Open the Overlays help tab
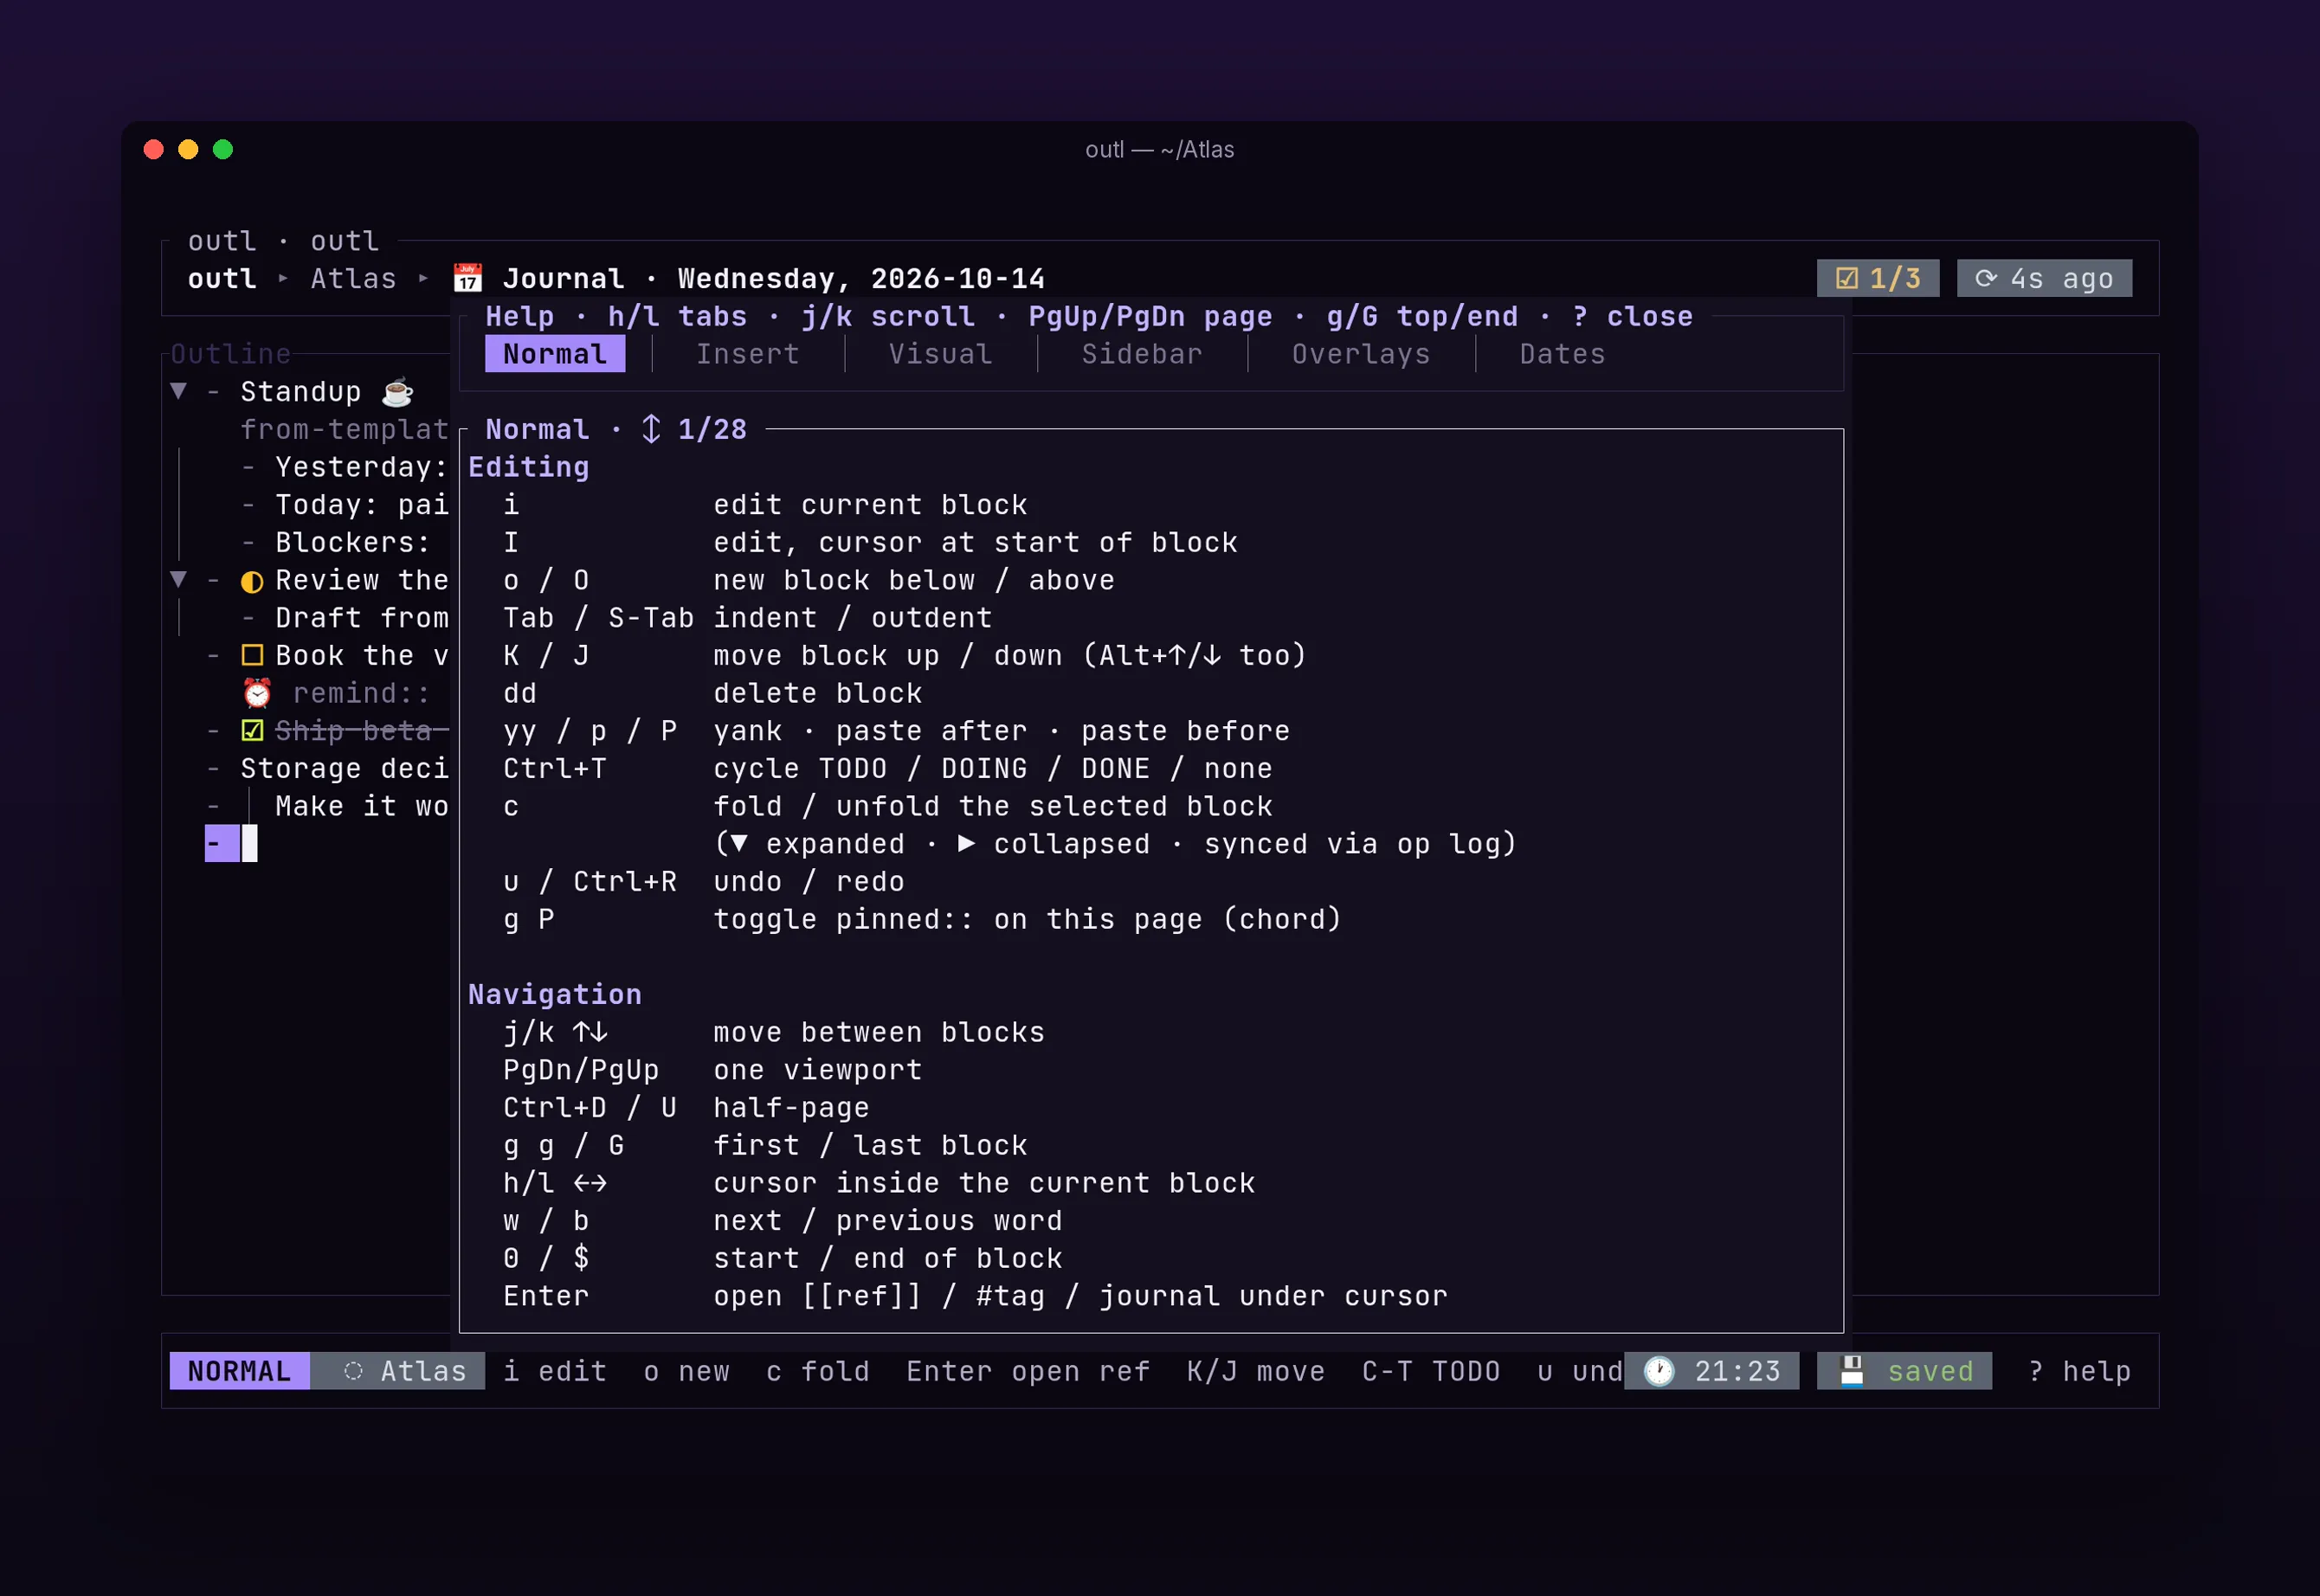The height and width of the screenshot is (1596, 2320). pyautogui.click(x=1361, y=354)
